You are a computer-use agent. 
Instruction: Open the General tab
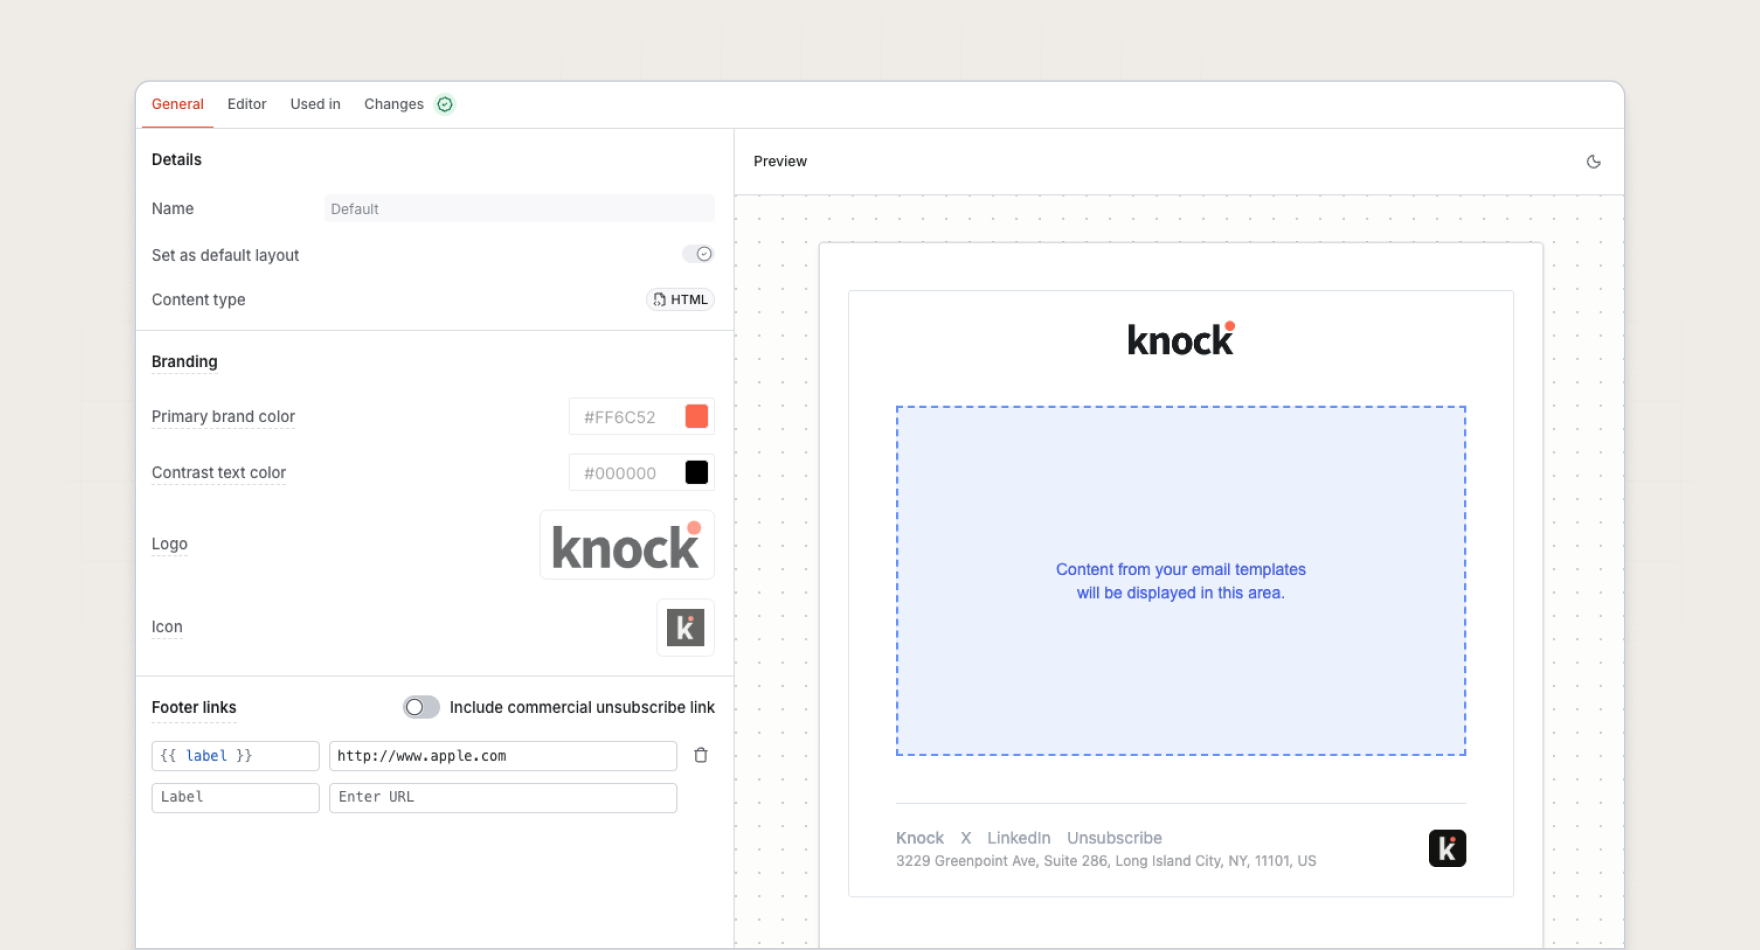coord(177,104)
